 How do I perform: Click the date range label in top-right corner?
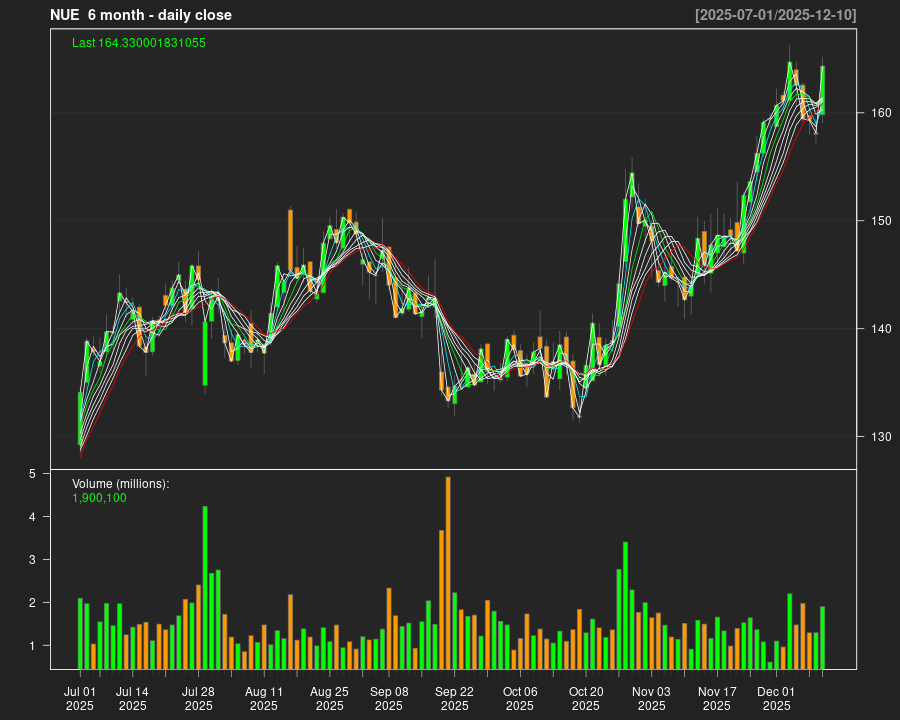[775, 15]
